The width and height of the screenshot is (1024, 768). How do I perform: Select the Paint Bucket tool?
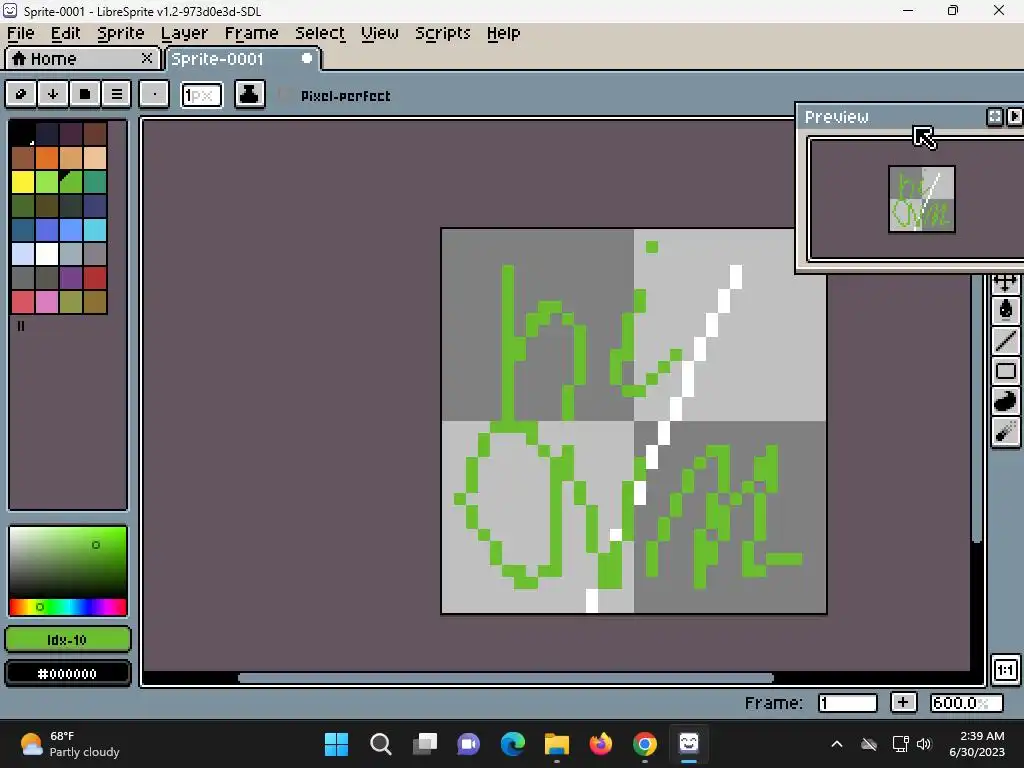(1006, 310)
